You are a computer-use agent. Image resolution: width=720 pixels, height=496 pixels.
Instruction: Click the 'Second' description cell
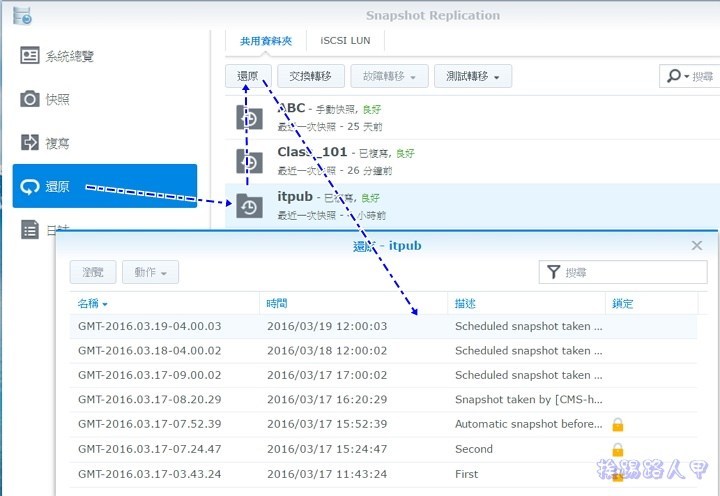473,449
